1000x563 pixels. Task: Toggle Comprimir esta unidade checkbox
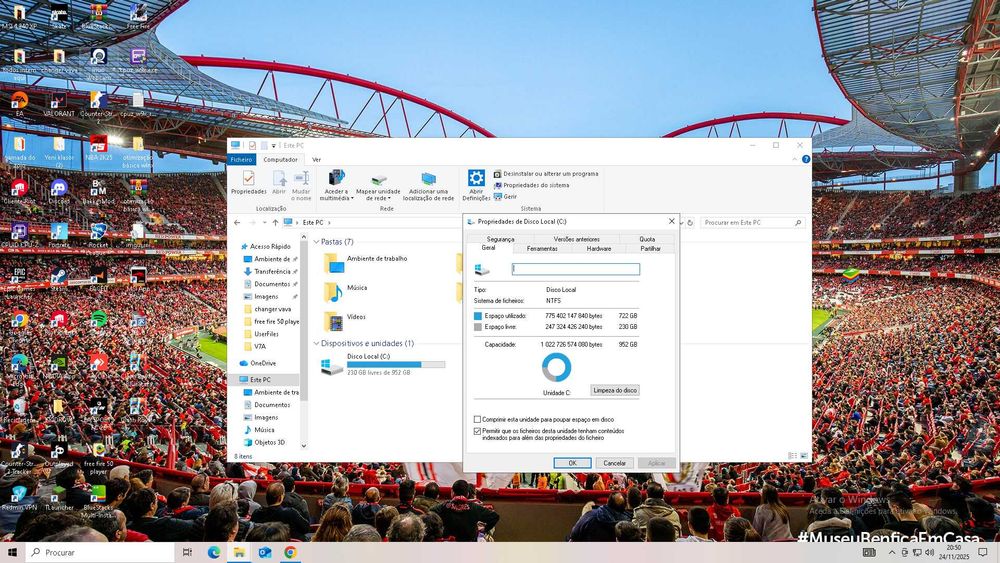[x=477, y=420]
